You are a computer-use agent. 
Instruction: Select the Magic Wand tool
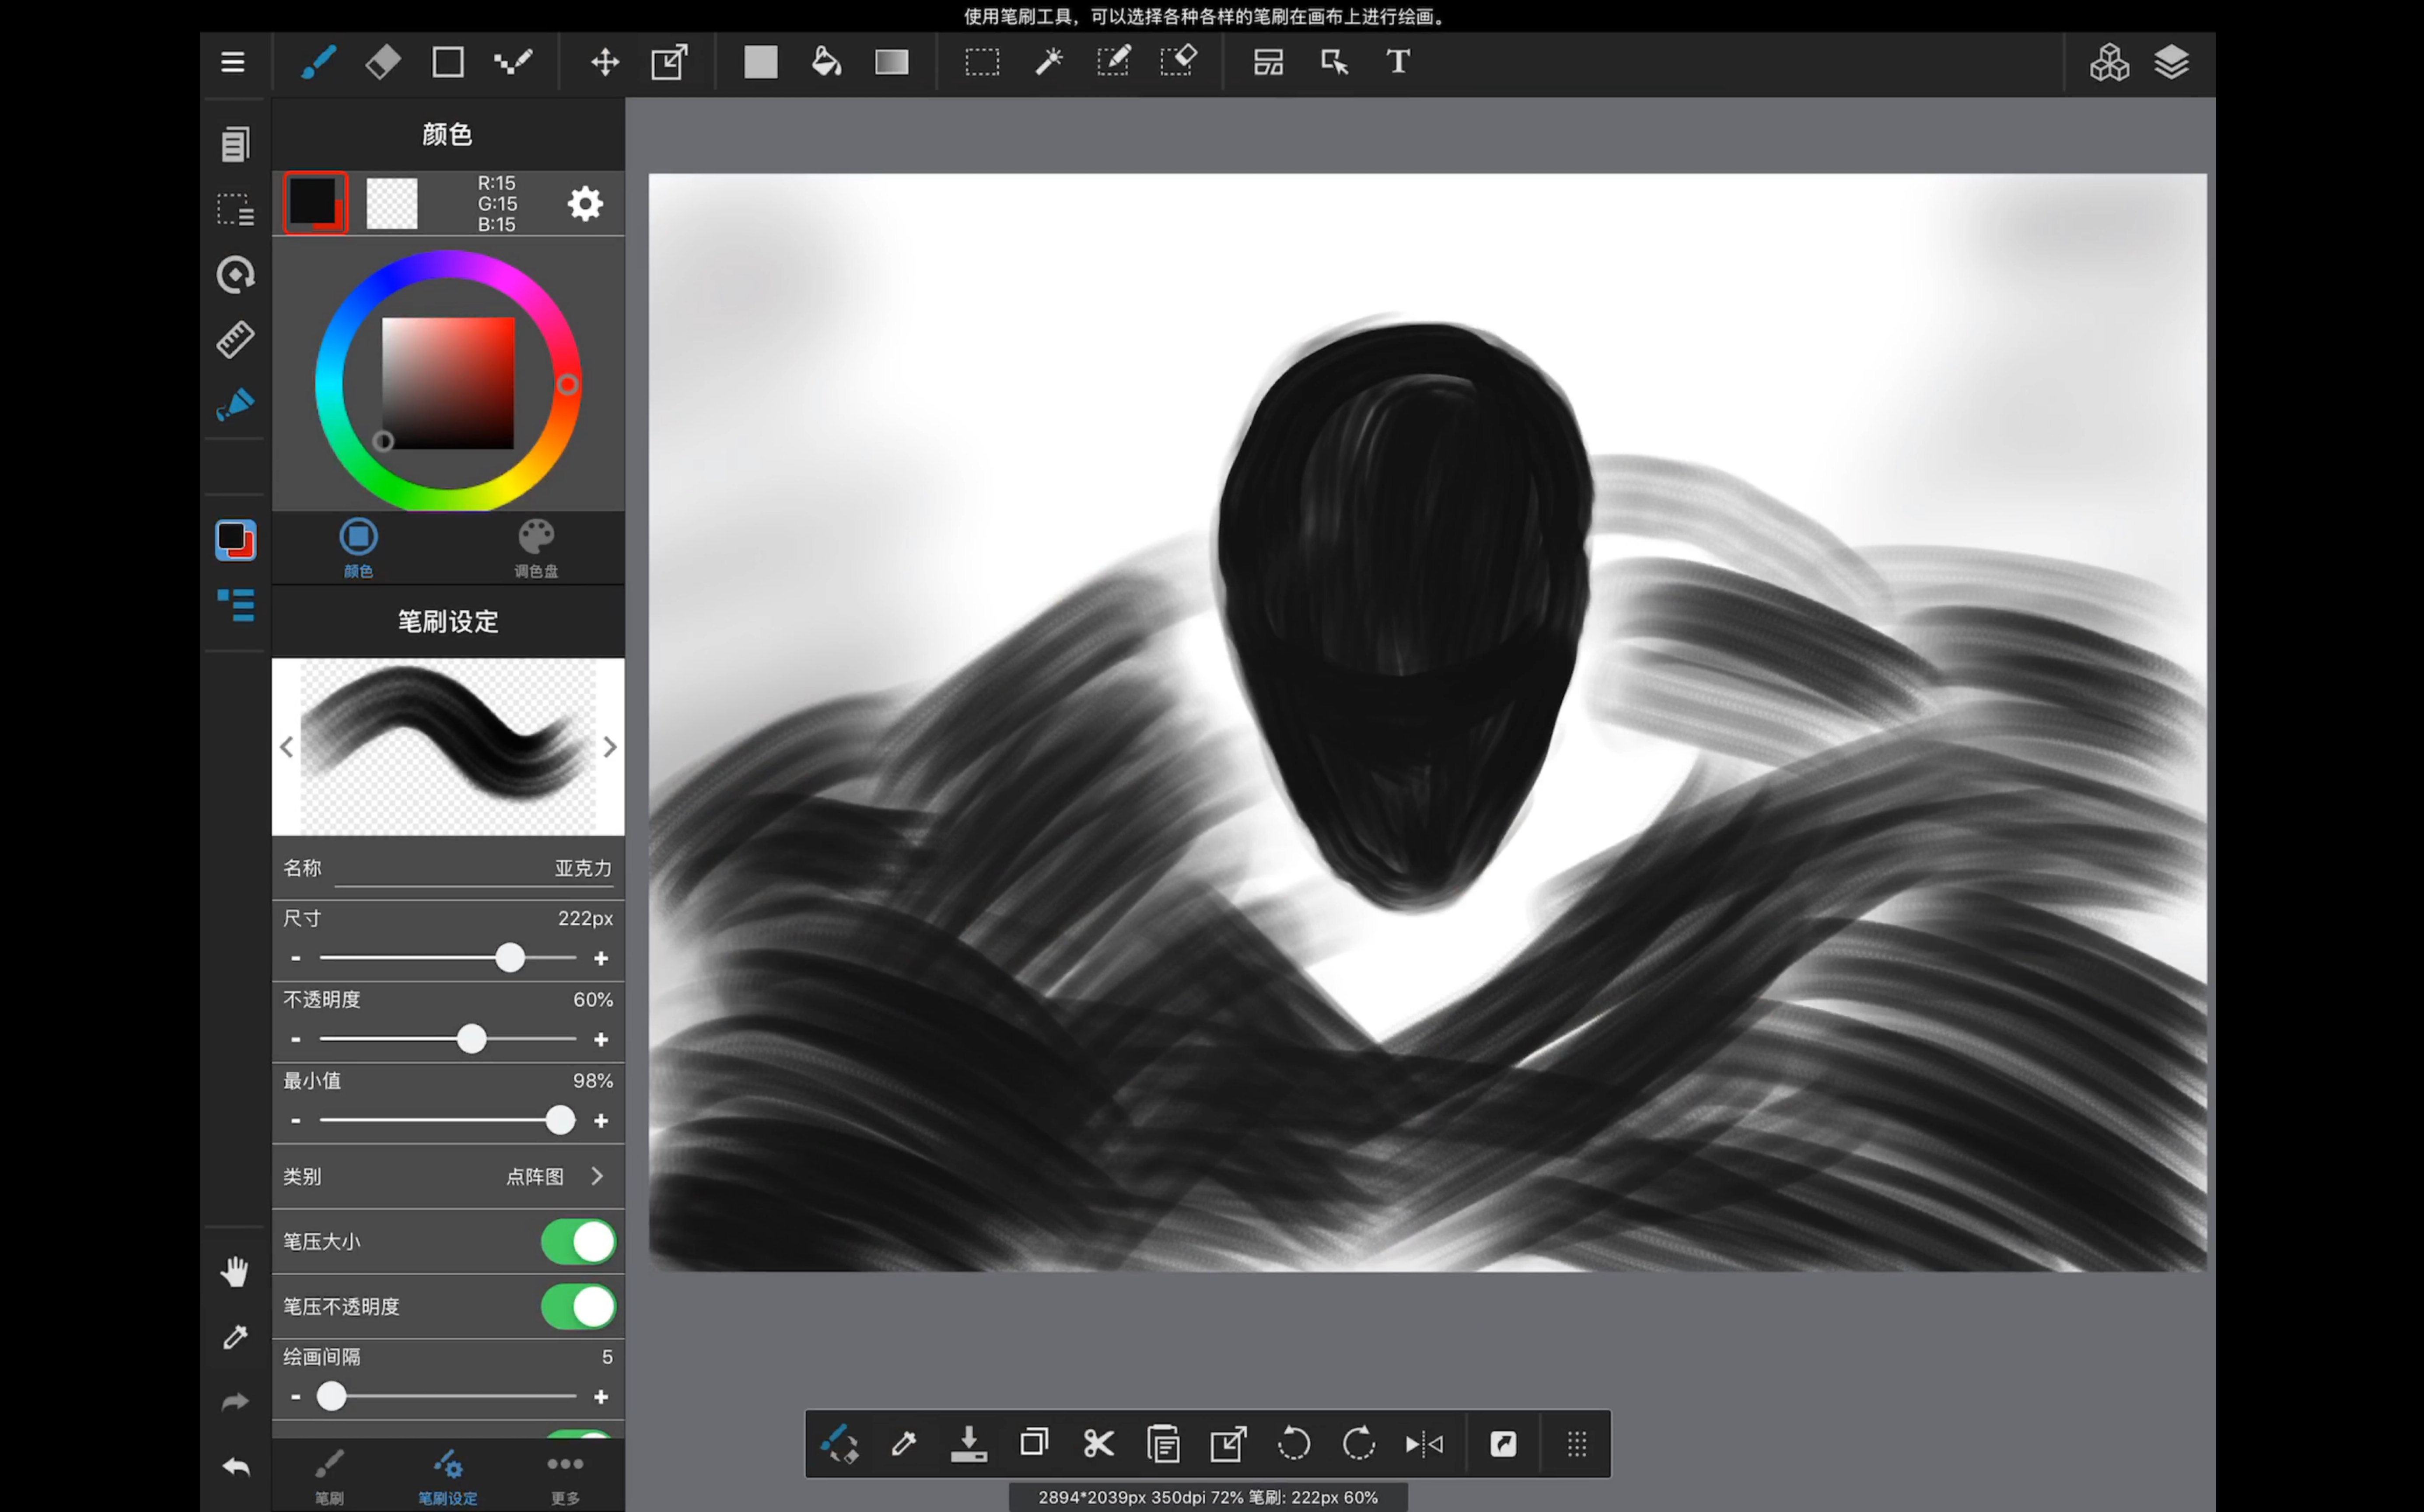(1048, 62)
